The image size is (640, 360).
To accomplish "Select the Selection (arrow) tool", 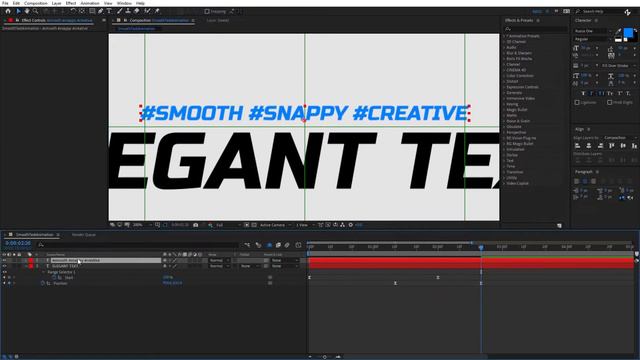I will tap(18, 11).
